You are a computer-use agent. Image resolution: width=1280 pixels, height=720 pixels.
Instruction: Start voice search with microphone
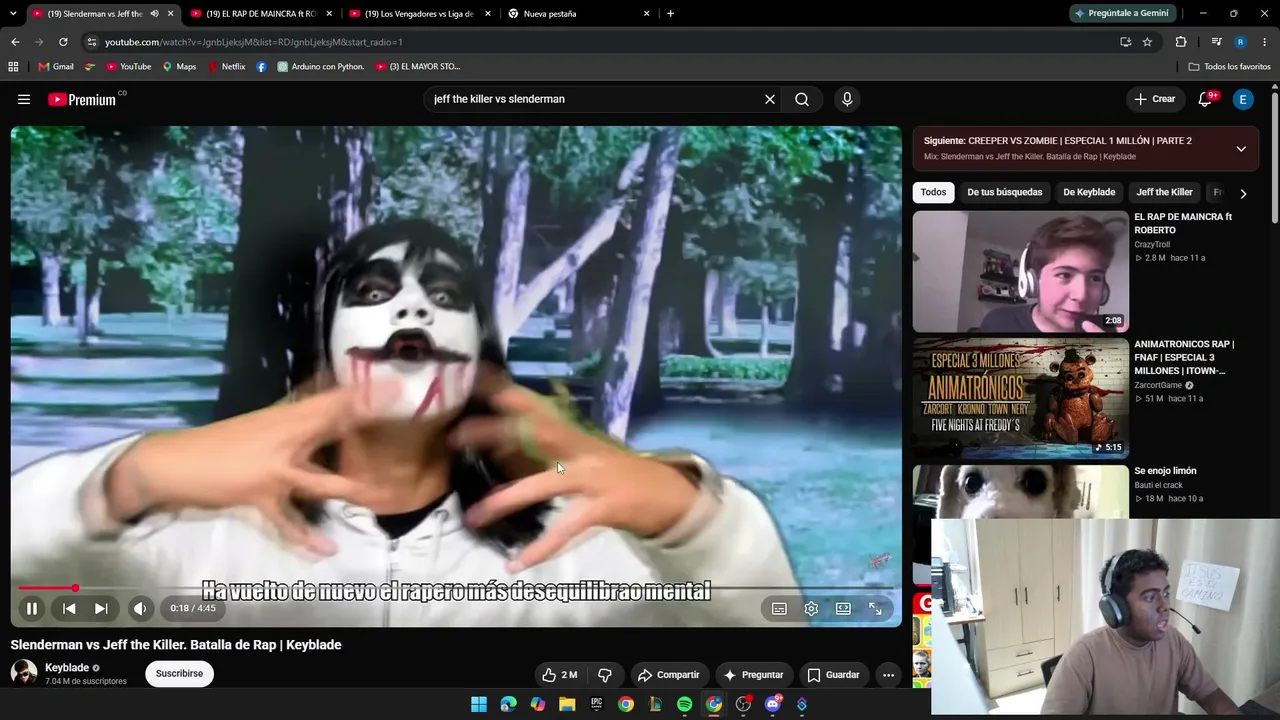click(847, 99)
